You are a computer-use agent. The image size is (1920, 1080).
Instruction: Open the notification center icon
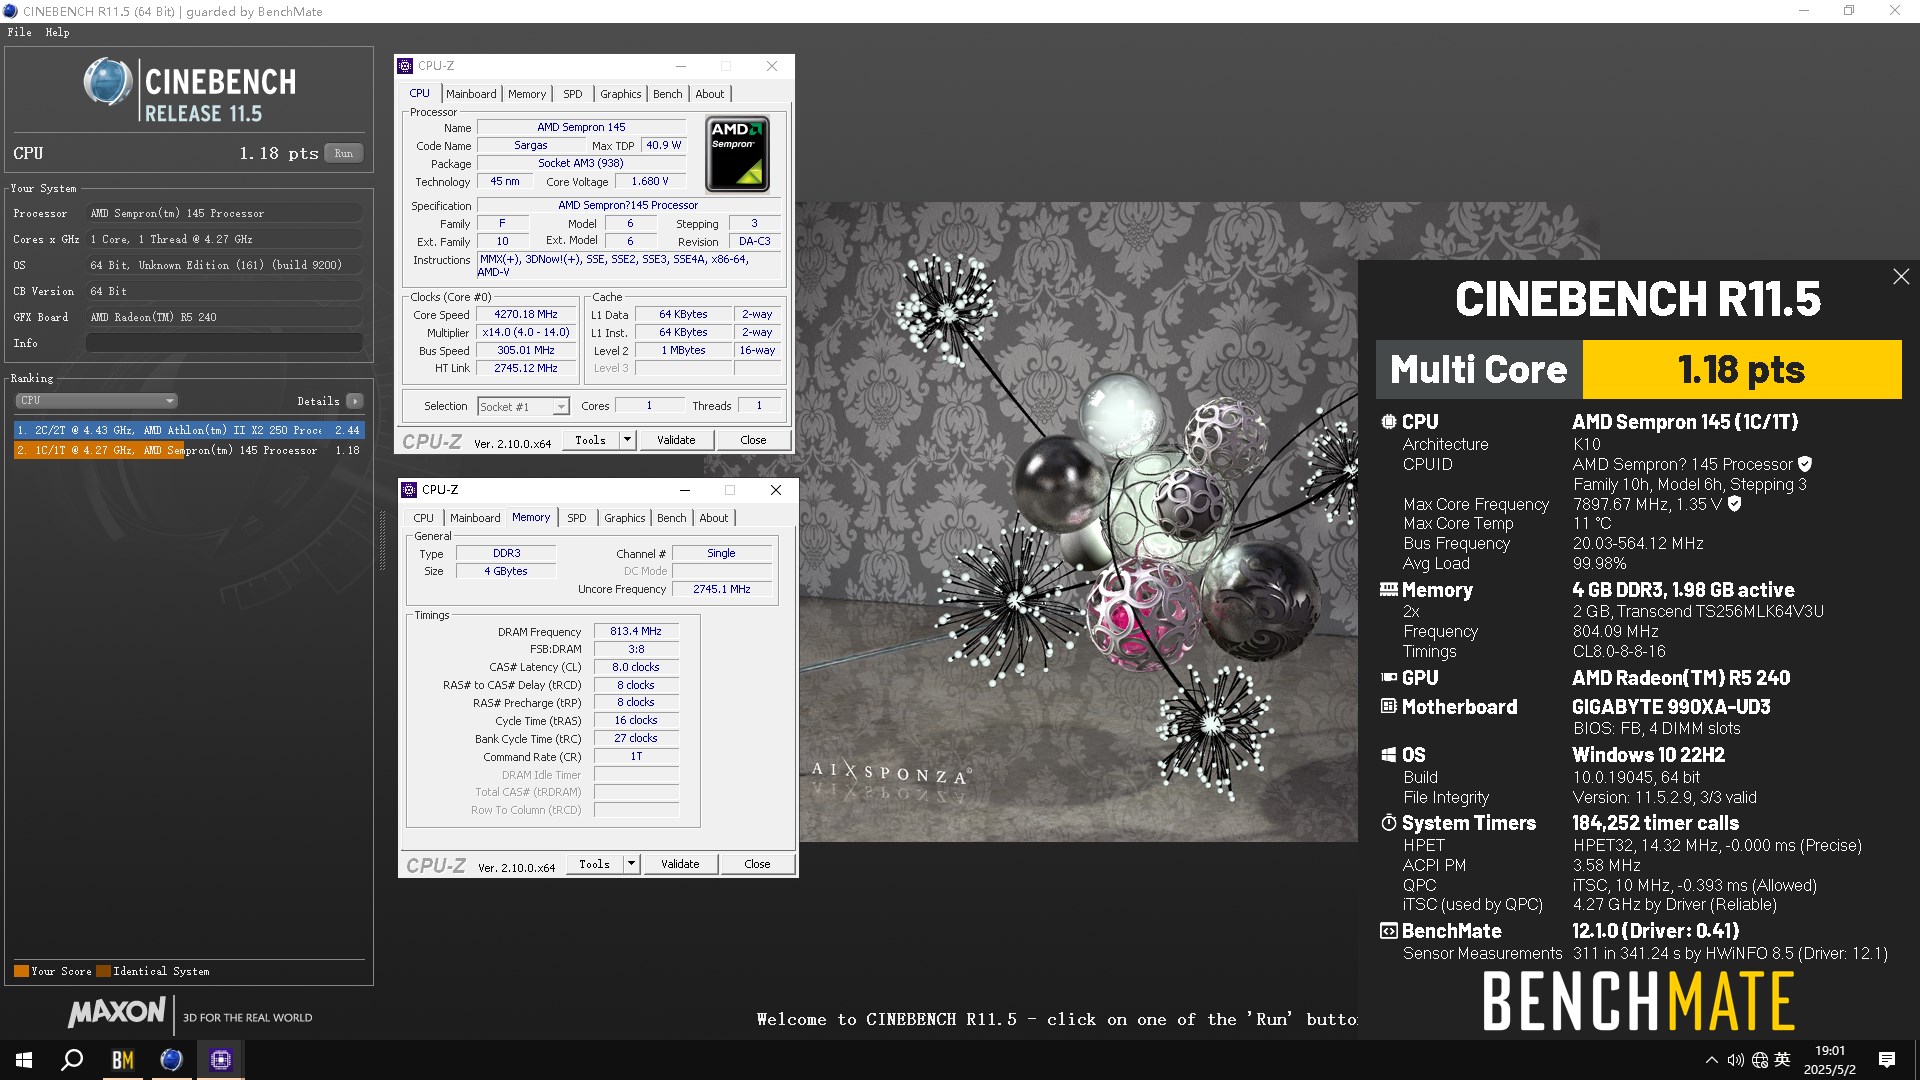coord(1887,1060)
